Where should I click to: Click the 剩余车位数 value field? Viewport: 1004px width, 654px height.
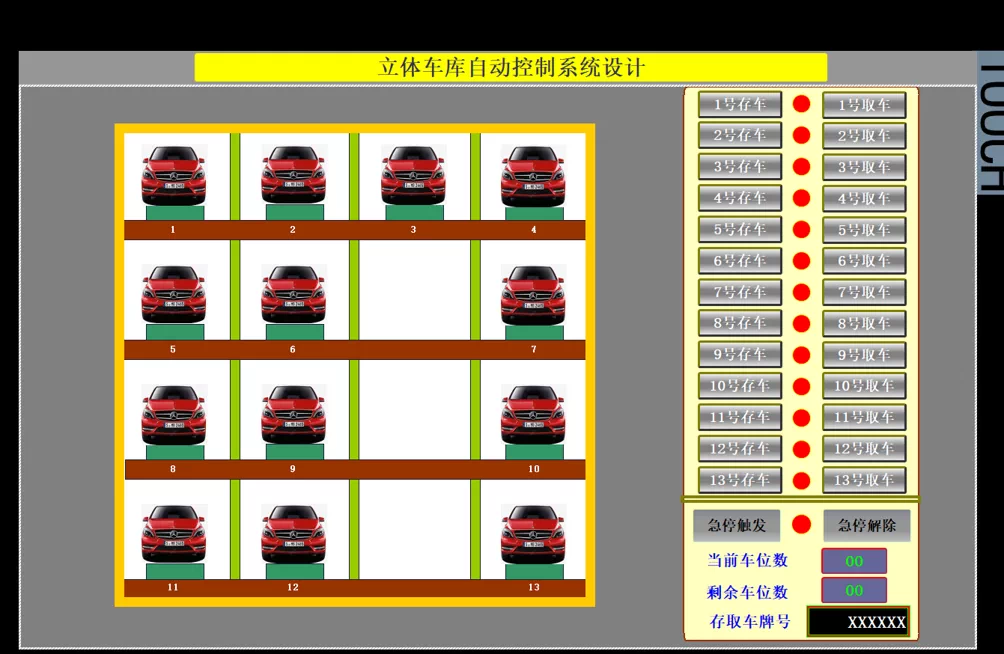click(854, 591)
